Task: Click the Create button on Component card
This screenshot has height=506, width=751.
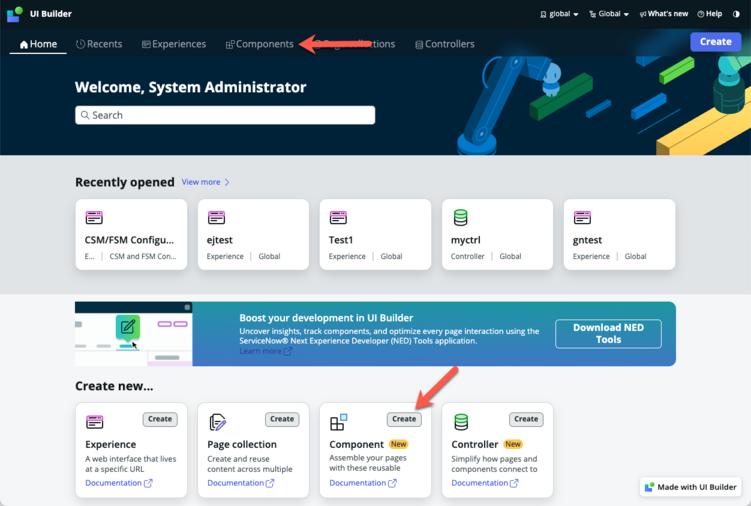Action: 404,419
